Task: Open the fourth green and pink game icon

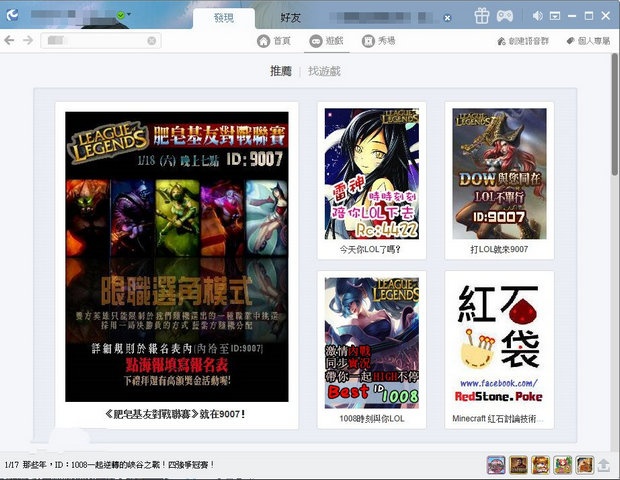Action: (562, 465)
